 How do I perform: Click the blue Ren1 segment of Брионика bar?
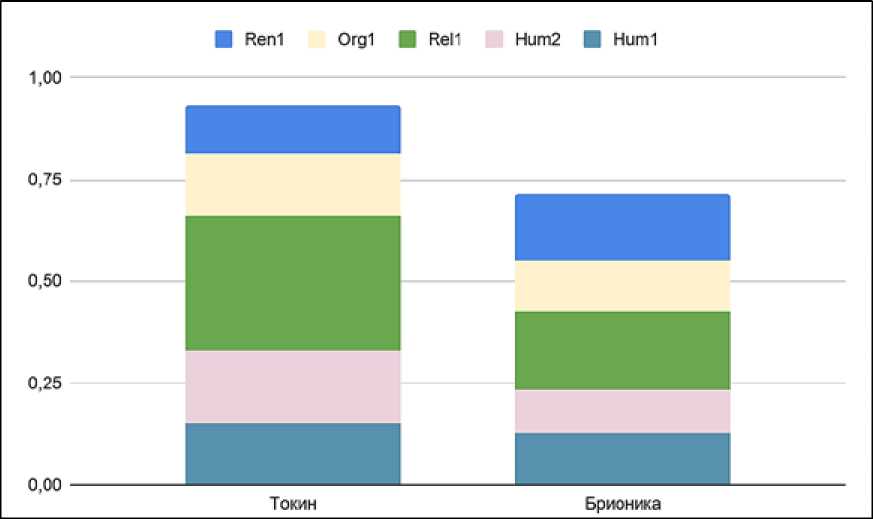click(x=622, y=227)
